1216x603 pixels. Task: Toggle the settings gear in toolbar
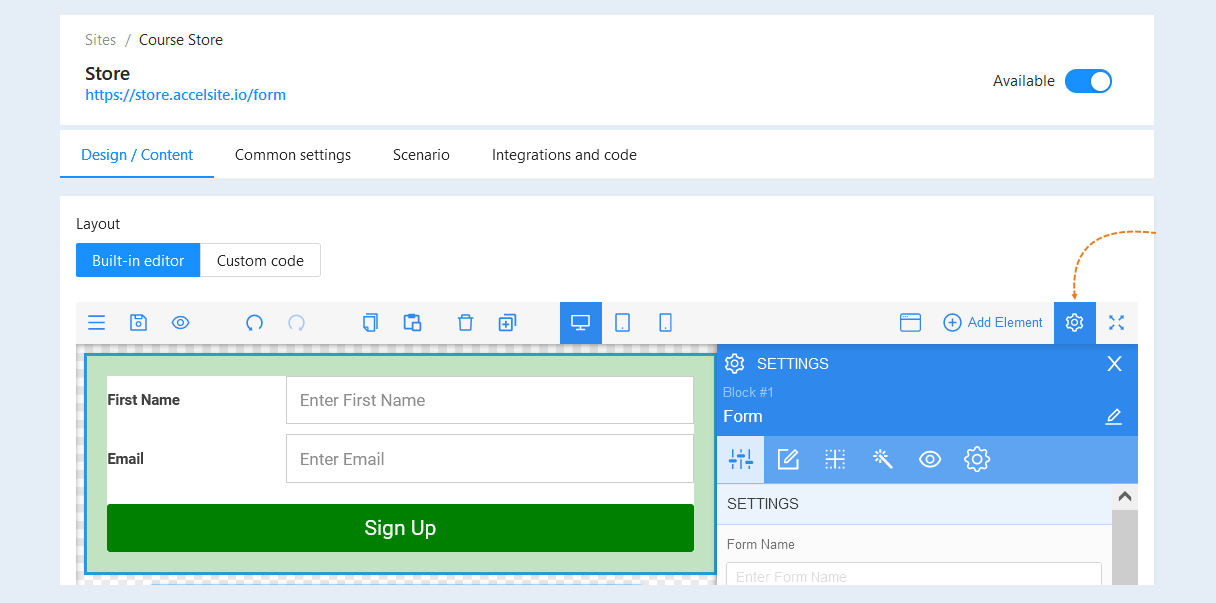coord(1075,323)
